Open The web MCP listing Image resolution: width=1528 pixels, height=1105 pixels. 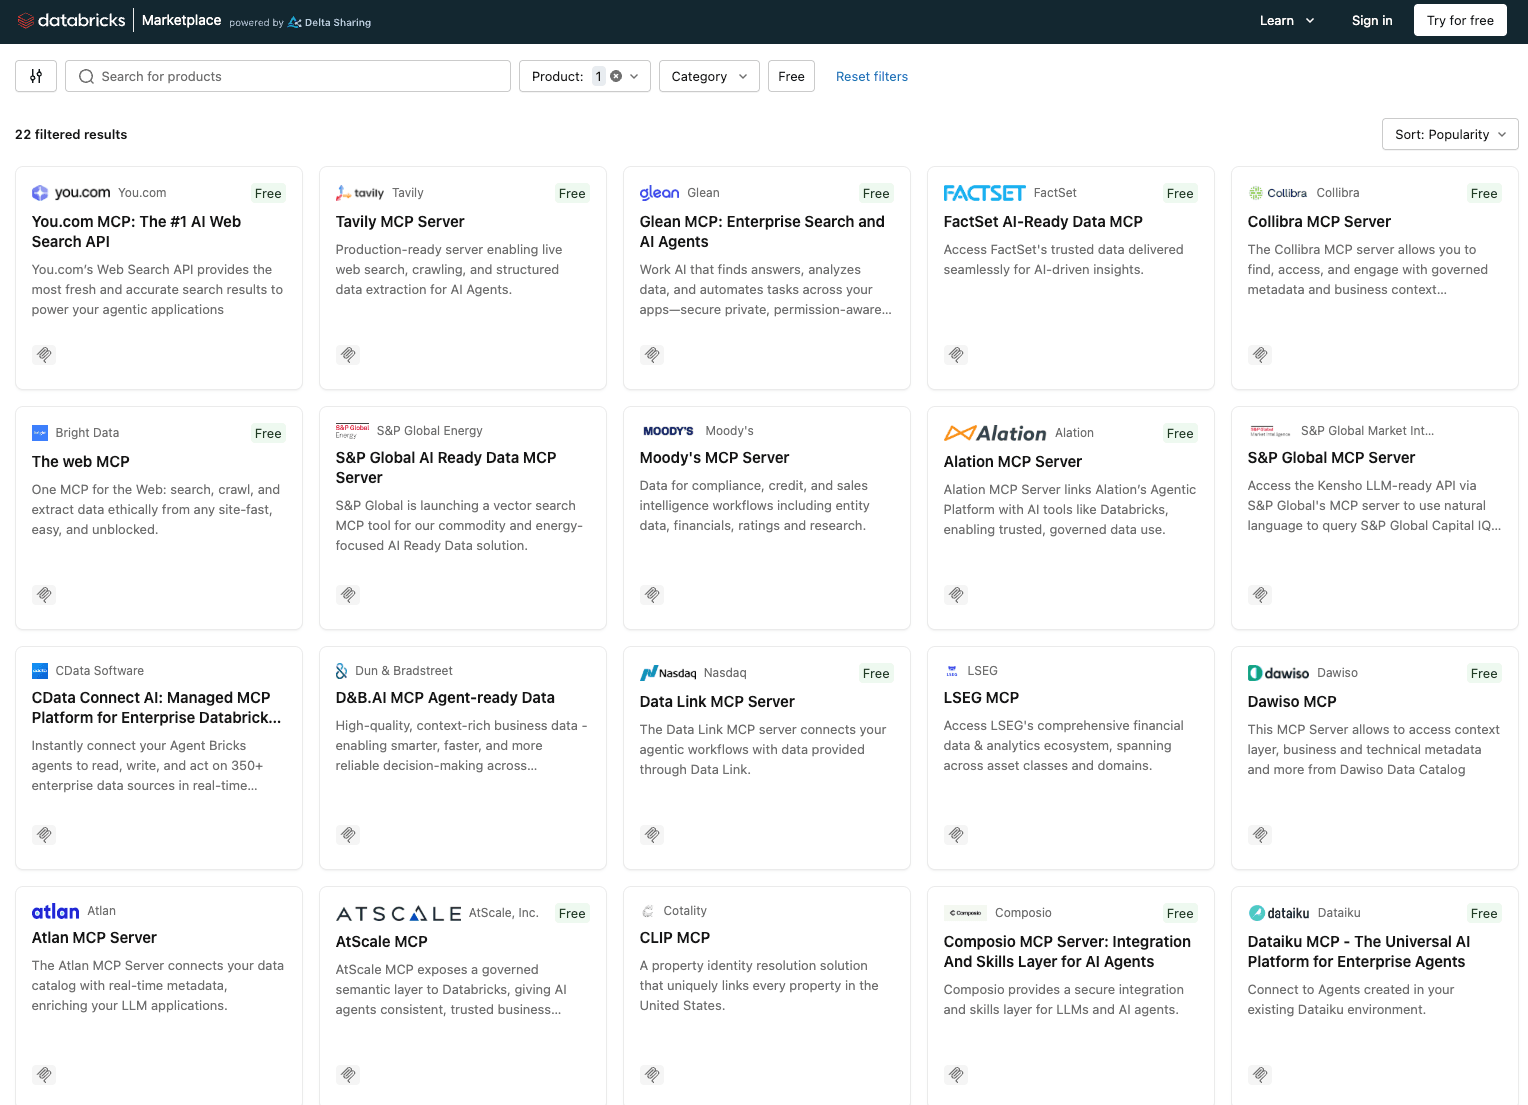(81, 461)
